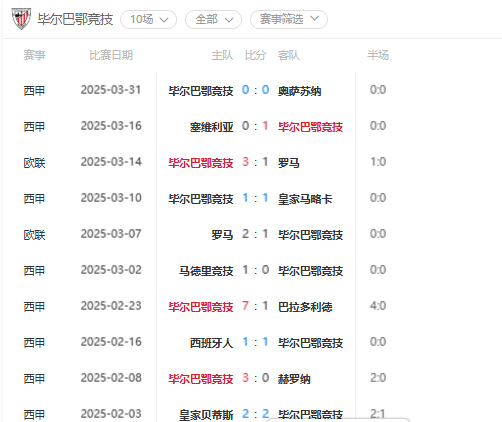Viewport: 502px width, 422px height.
Task: Click the 半场 column header
Action: [x=378, y=55]
